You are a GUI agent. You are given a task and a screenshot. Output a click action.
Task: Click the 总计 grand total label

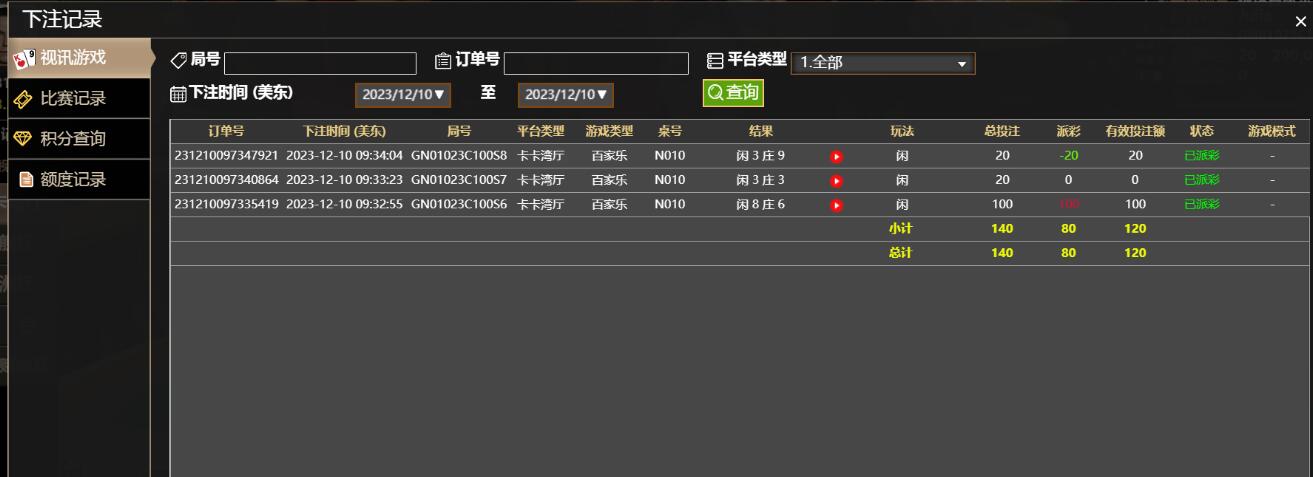(901, 253)
